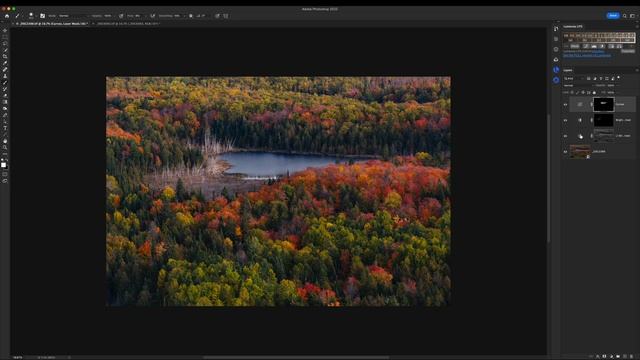Select the Type tool

coord(5,128)
